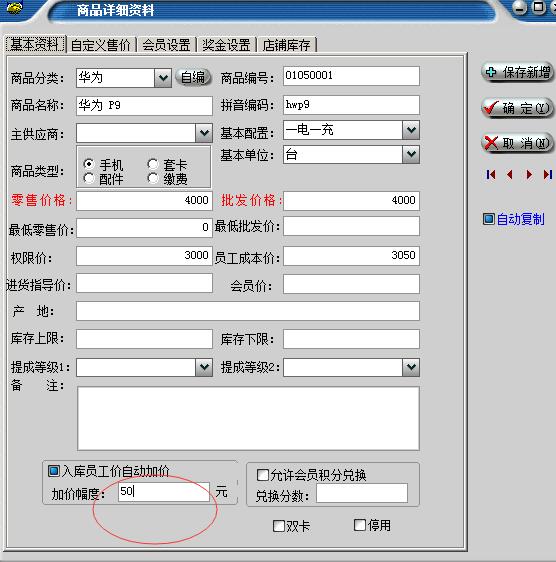Select the 配件 product type radio
The width and height of the screenshot is (556, 562).
point(89,178)
